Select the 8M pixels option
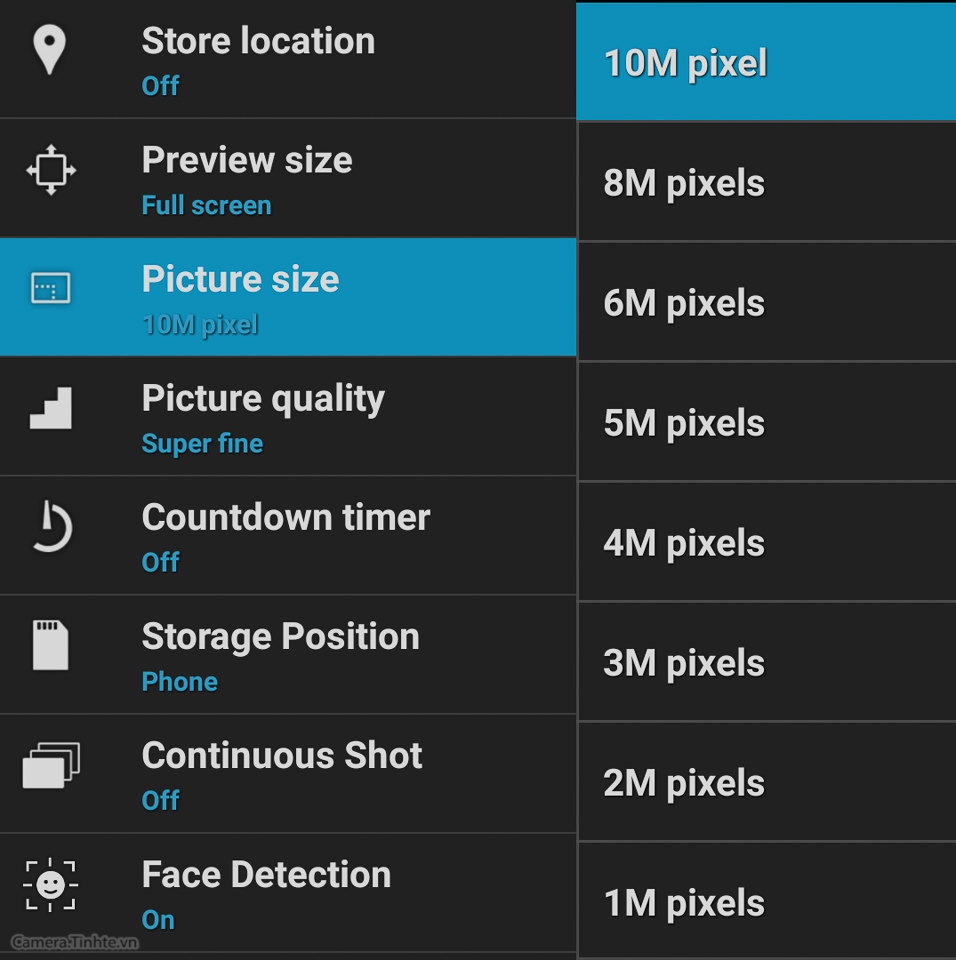 pyautogui.click(x=767, y=182)
